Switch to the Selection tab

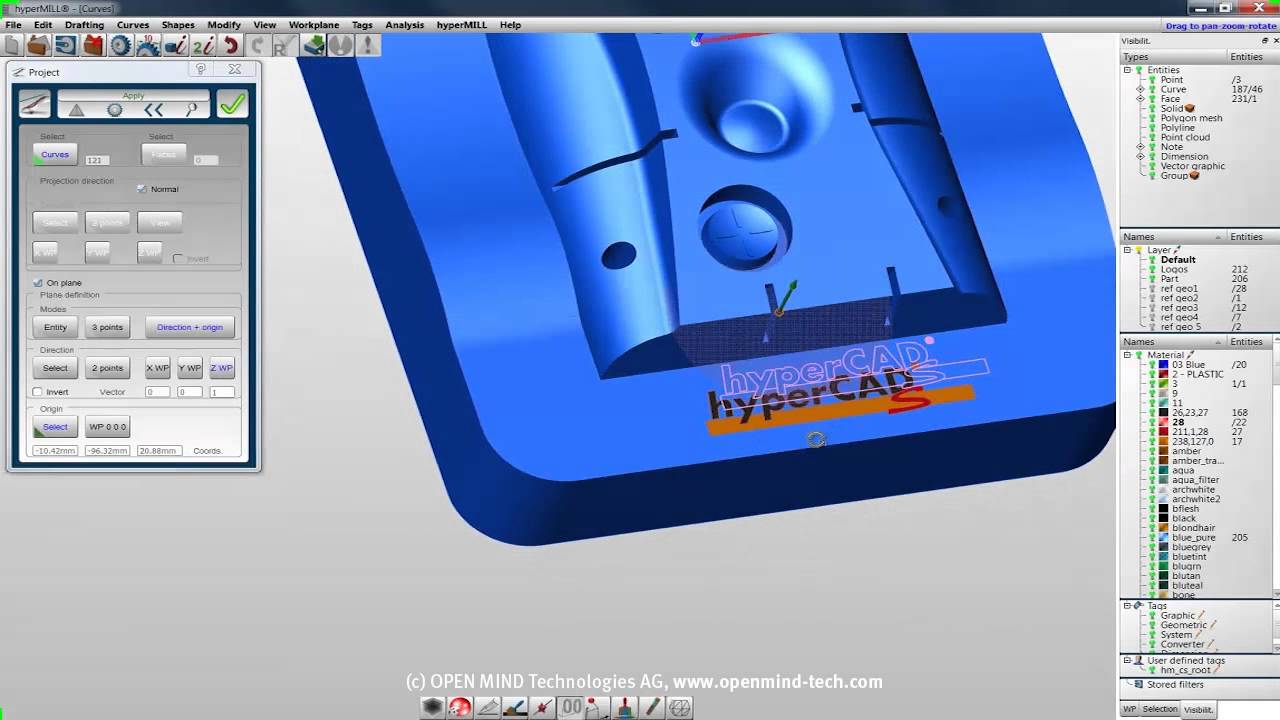pos(1160,709)
